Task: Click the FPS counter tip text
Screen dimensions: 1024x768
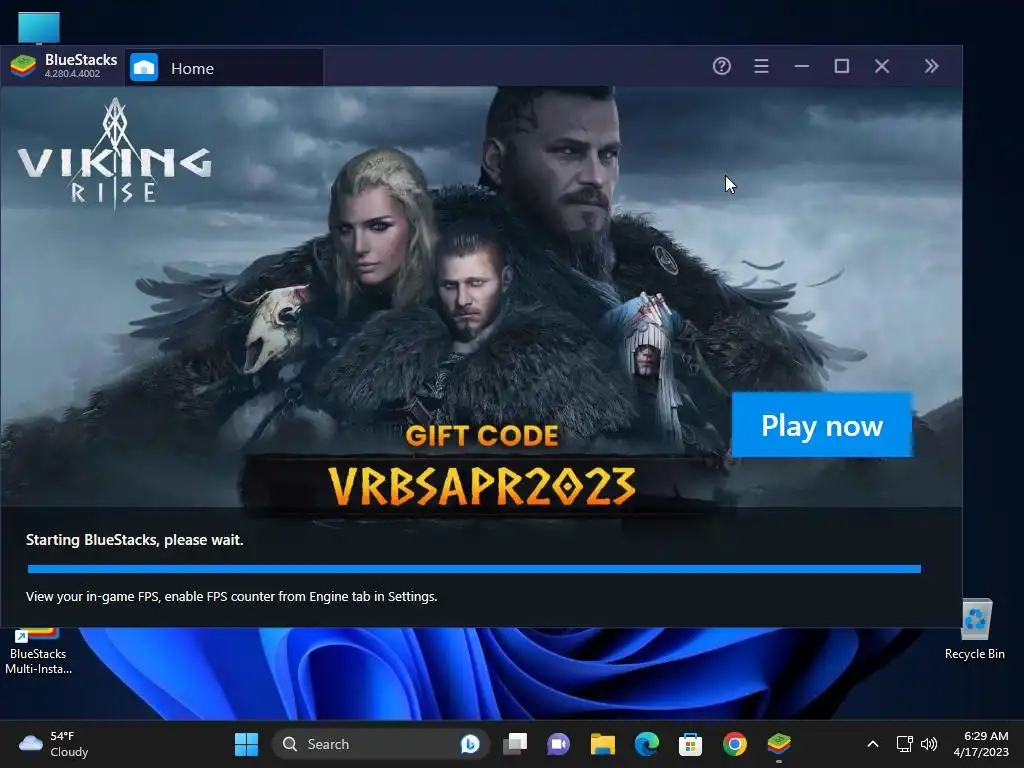Action: 232,596
